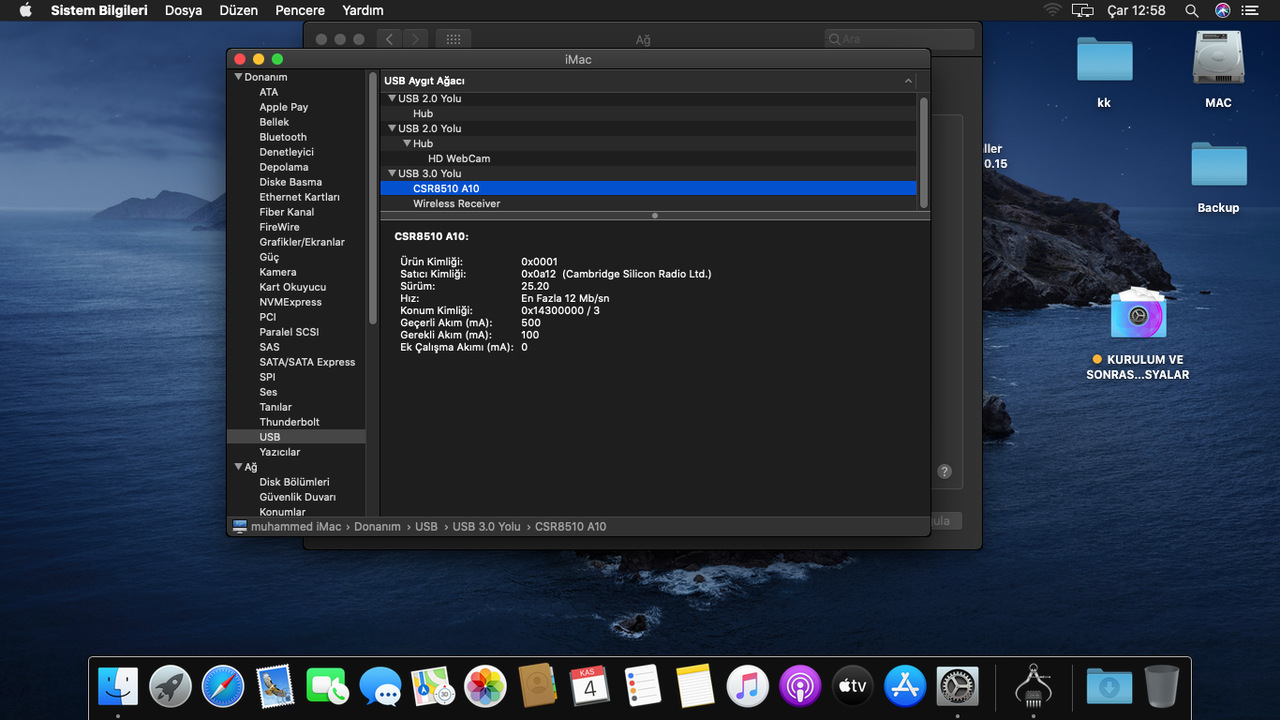
Task: Select HD WebCam device entry
Action: [x=459, y=159]
